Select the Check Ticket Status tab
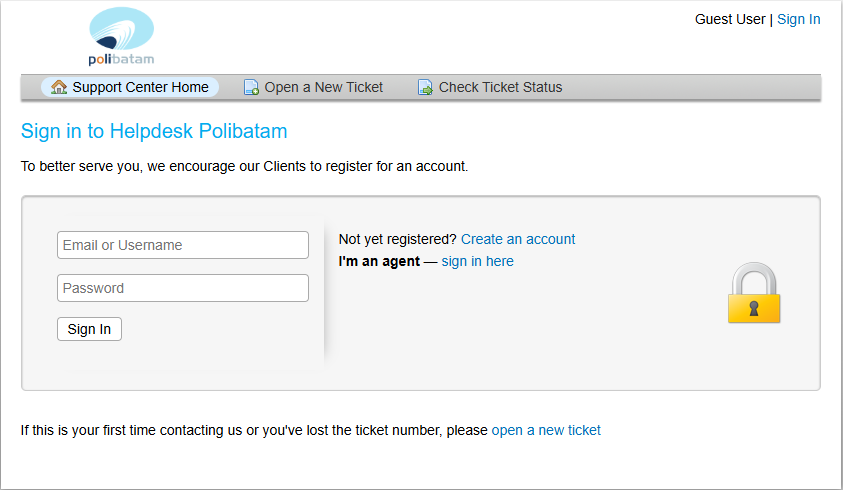Viewport: 843px width, 490px height. 500,87
